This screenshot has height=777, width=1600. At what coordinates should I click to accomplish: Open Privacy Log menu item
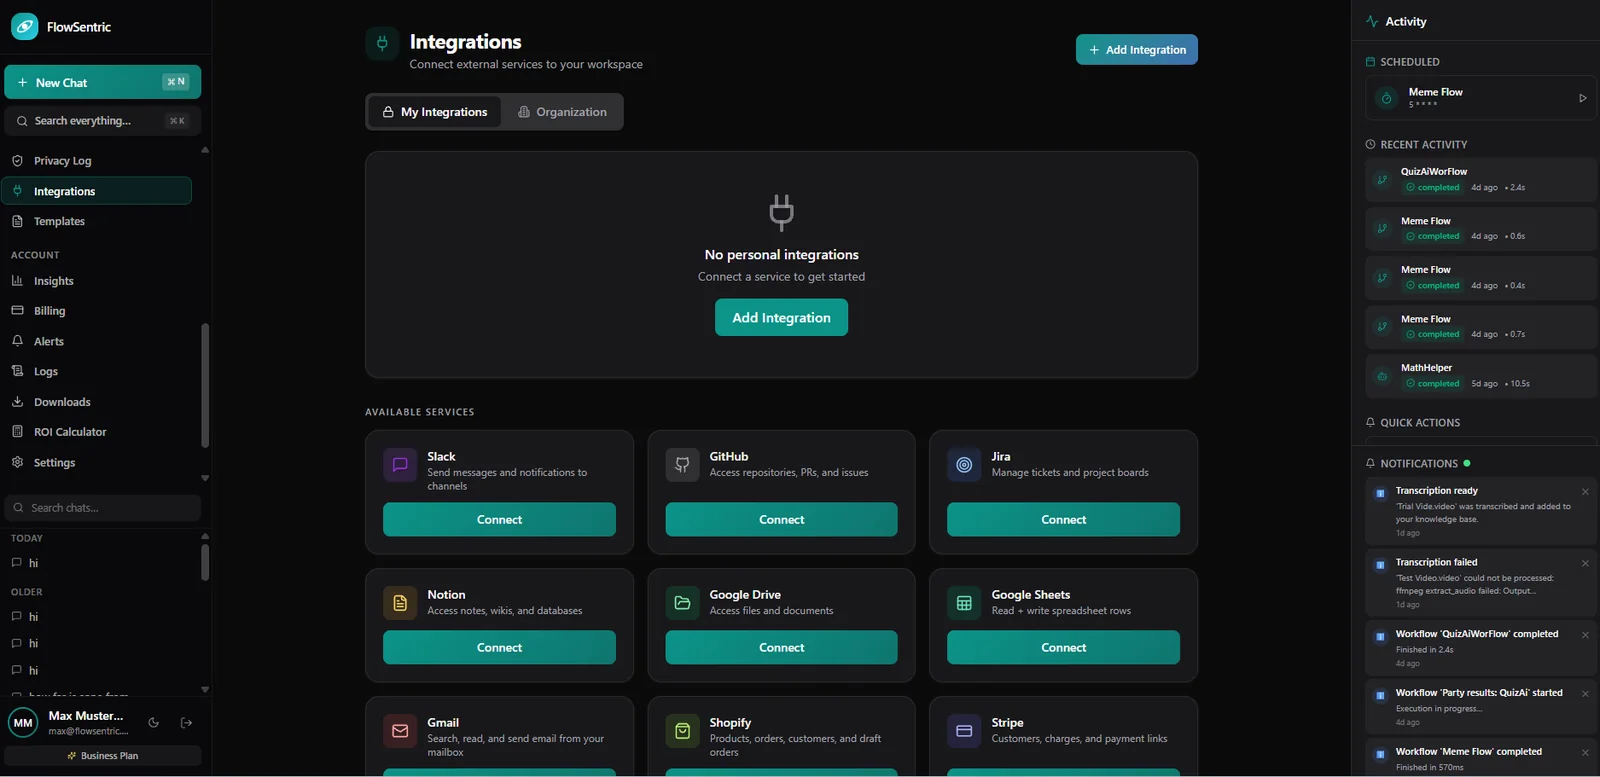[96, 160]
